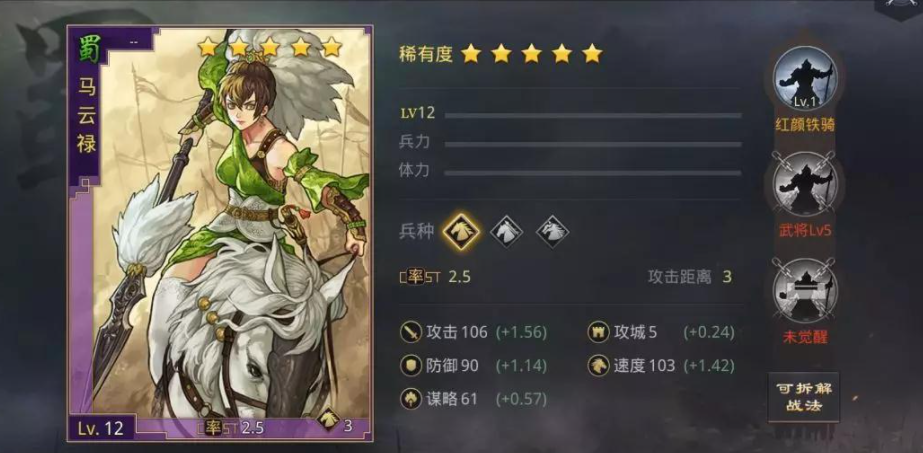923x453 pixels.
Task: Tap the locked 未觉醒 skill slot
Action: 804,291
